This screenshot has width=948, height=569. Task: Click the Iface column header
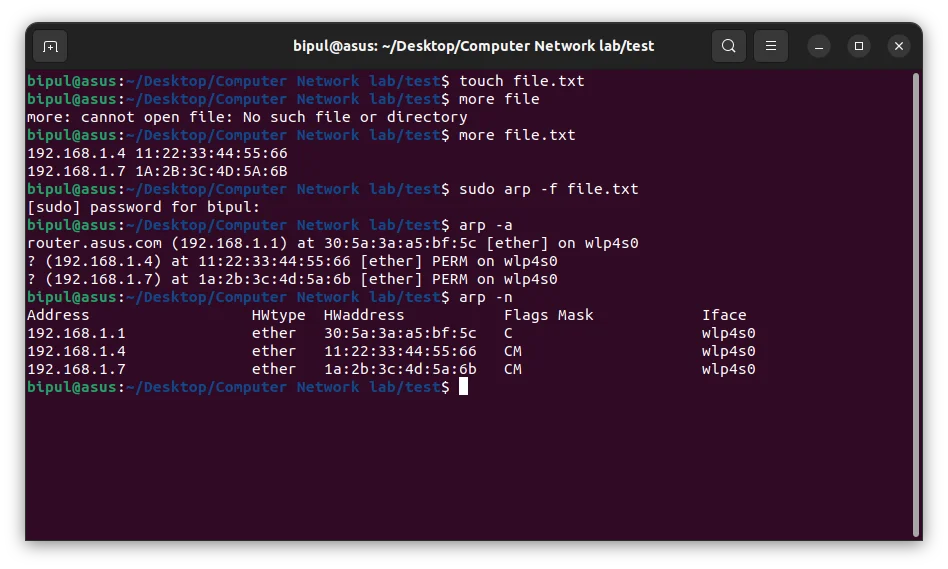pos(724,315)
